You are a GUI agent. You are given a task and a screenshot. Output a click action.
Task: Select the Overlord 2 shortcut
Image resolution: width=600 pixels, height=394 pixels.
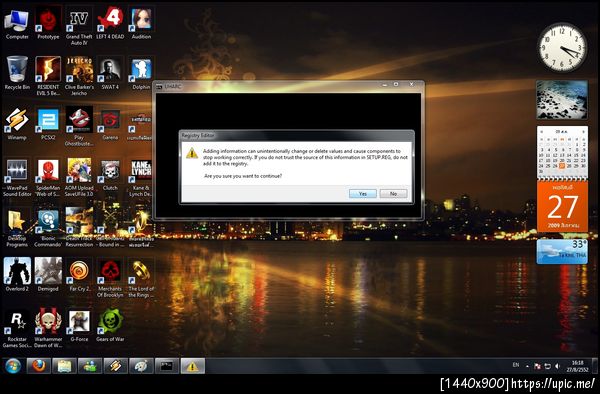click(17, 275)
